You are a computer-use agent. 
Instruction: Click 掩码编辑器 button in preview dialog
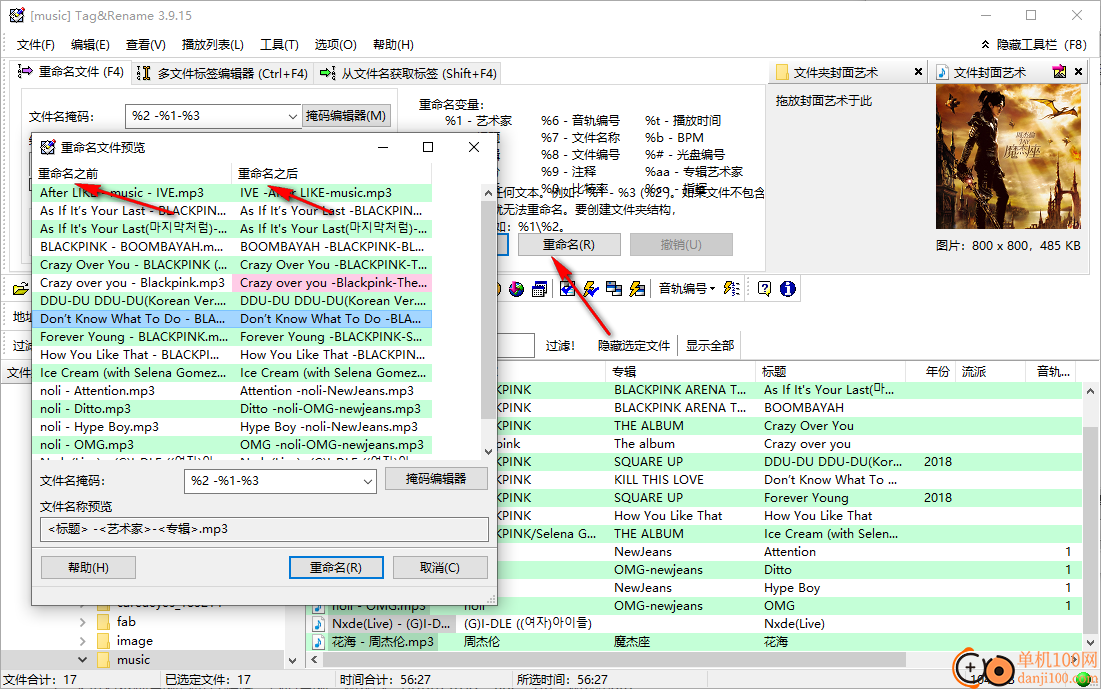[x=436, y=479]
